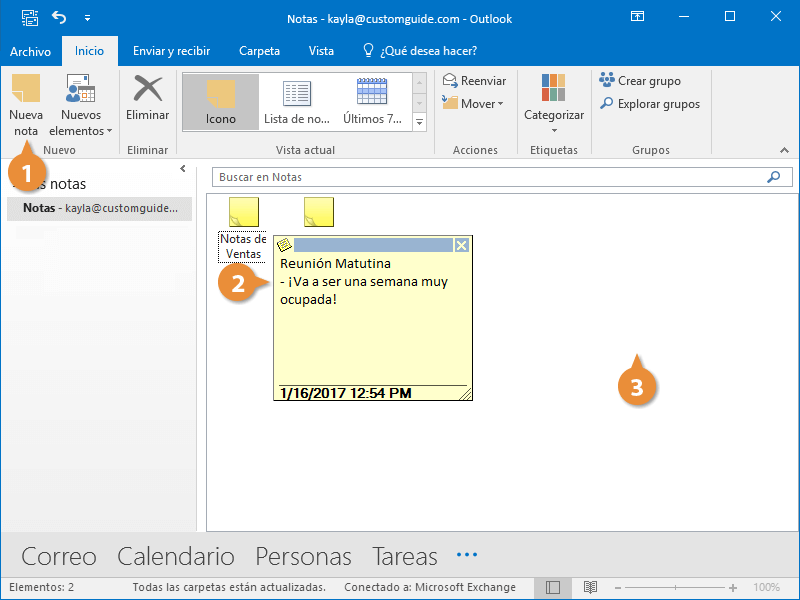Click the Undo arrow in title bar

coord(59,17)
